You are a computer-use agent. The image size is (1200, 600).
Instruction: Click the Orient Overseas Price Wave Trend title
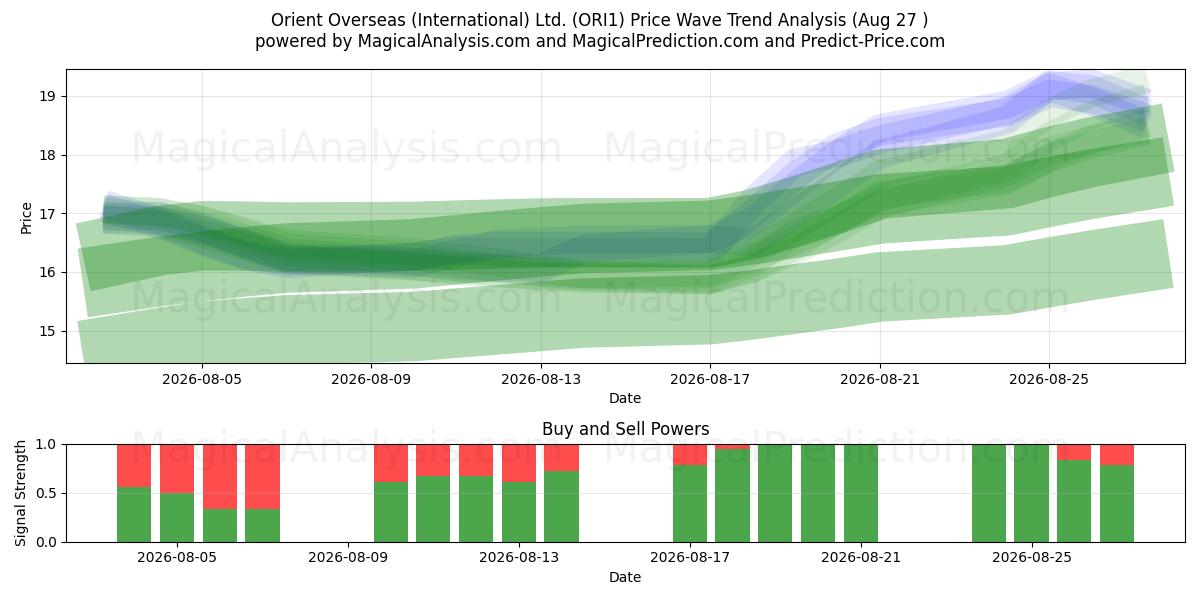click(600, 20)
